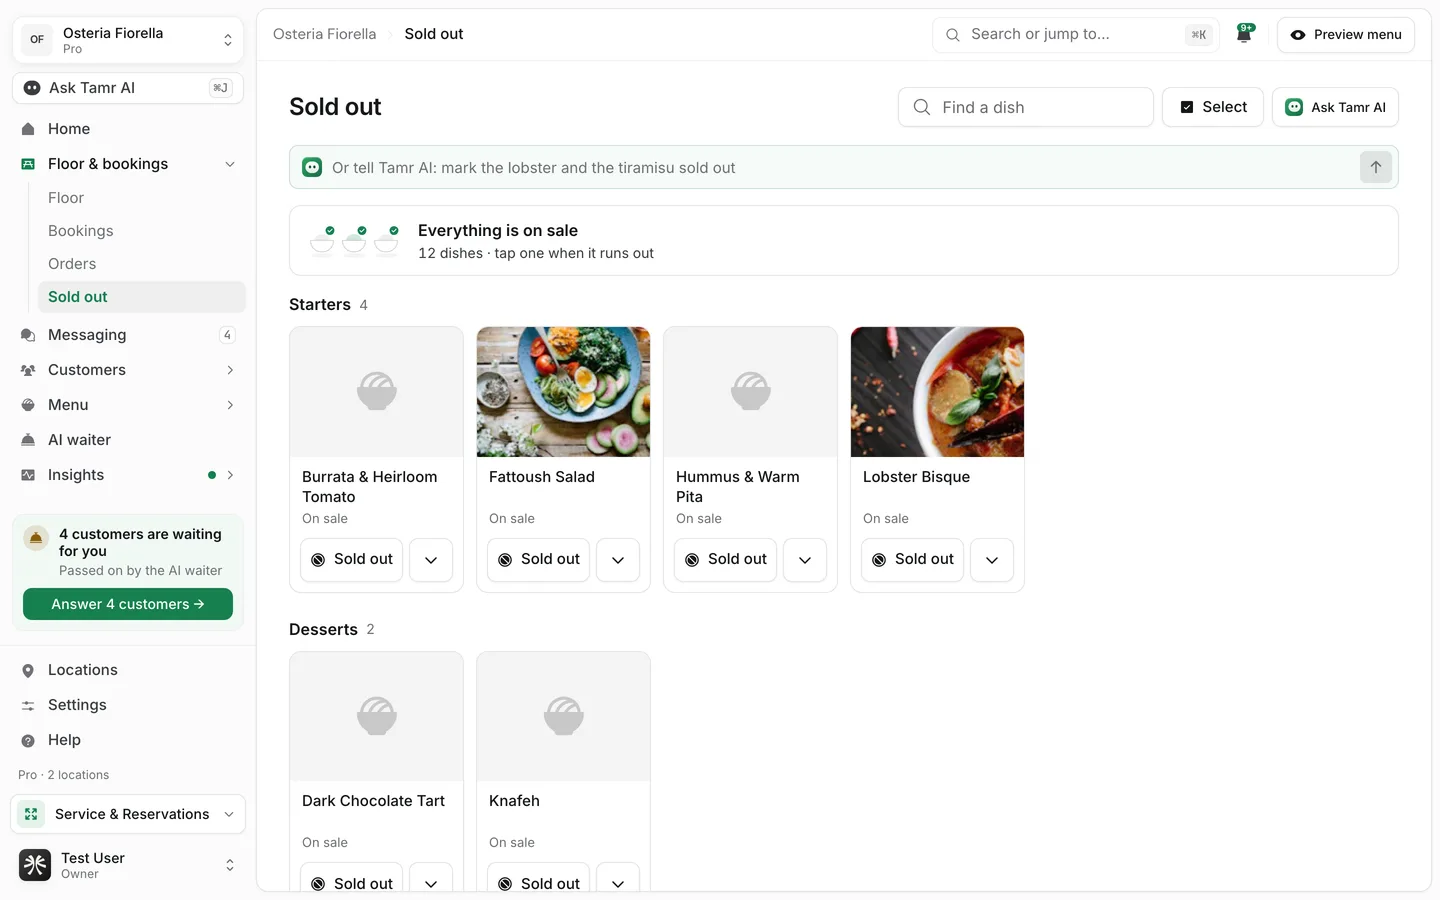
Task: Click the Locations pin icon
Action: [x=28, y=670]
